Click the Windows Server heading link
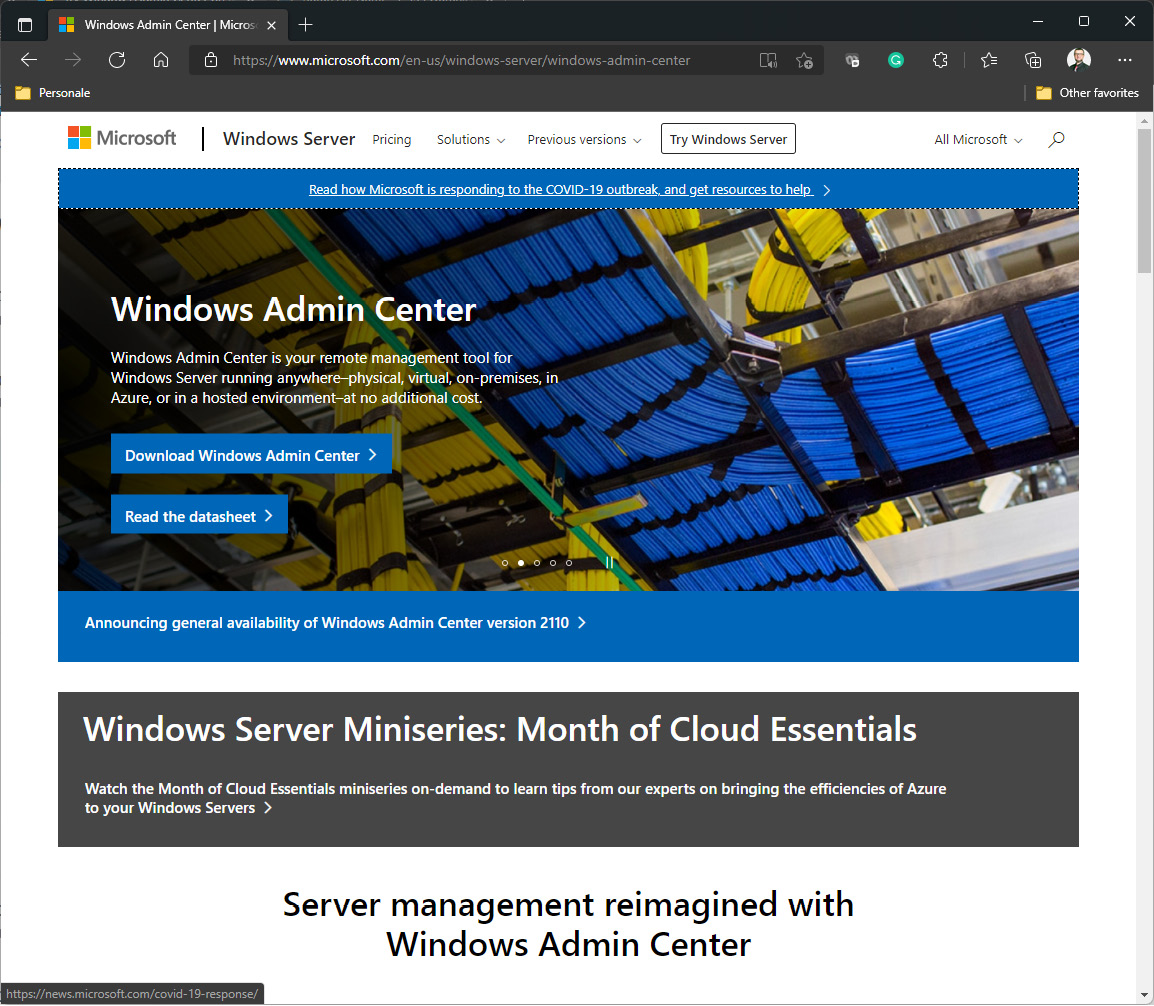 click(289, 139)
